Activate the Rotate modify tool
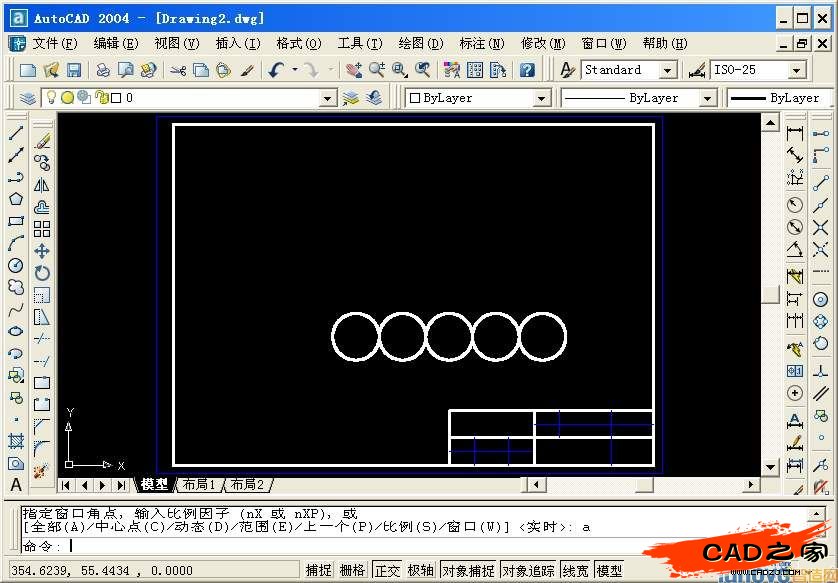Viewport: 838px width, 583px height. point(42,273)
